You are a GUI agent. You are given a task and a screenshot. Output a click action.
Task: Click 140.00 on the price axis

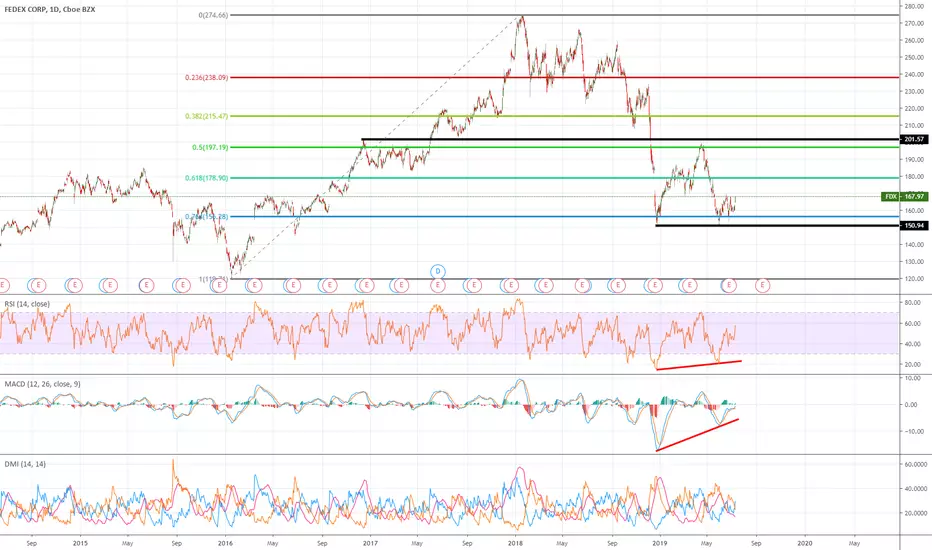(914, 244)
